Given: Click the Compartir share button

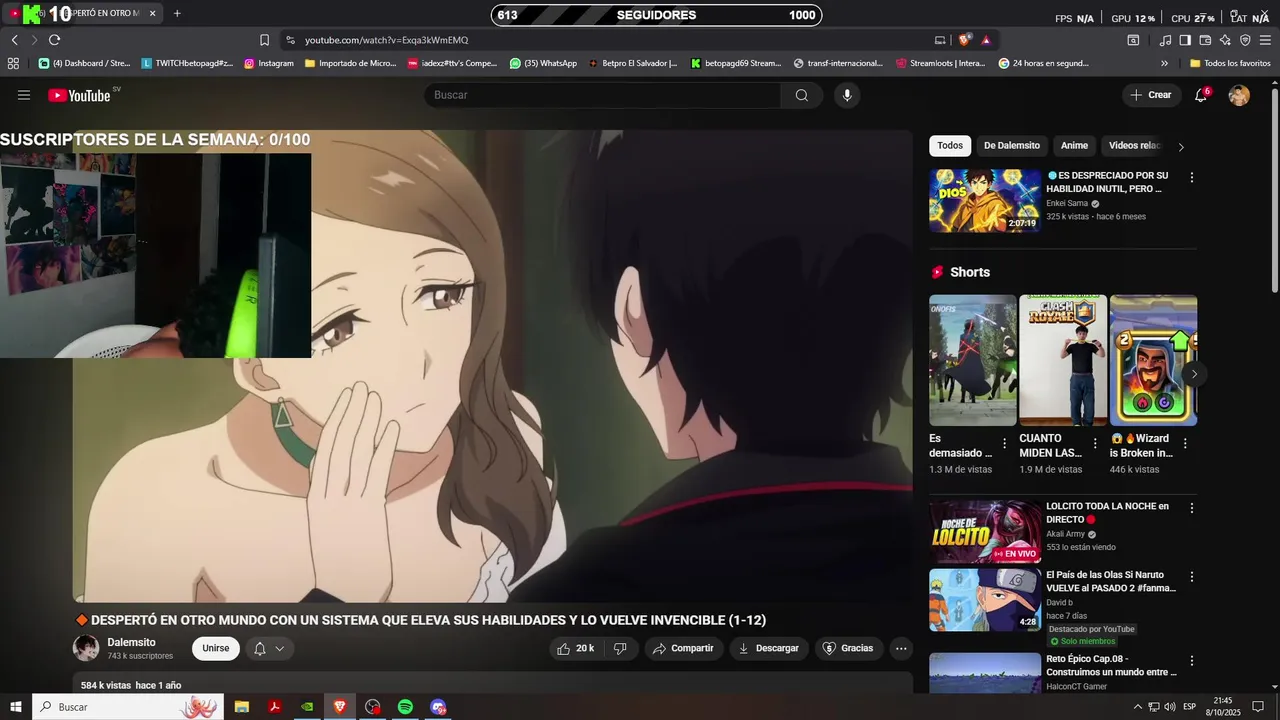Looking at the screenshot, I should tap(683, 649).
